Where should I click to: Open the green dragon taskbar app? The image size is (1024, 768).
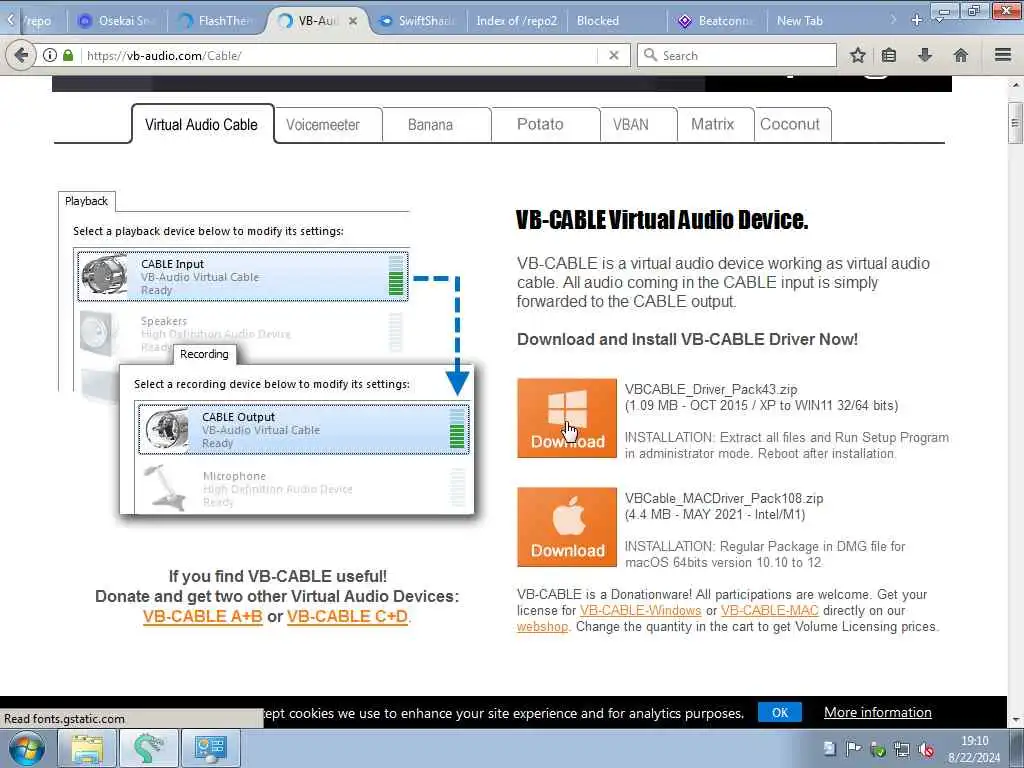tap(149, 748)
